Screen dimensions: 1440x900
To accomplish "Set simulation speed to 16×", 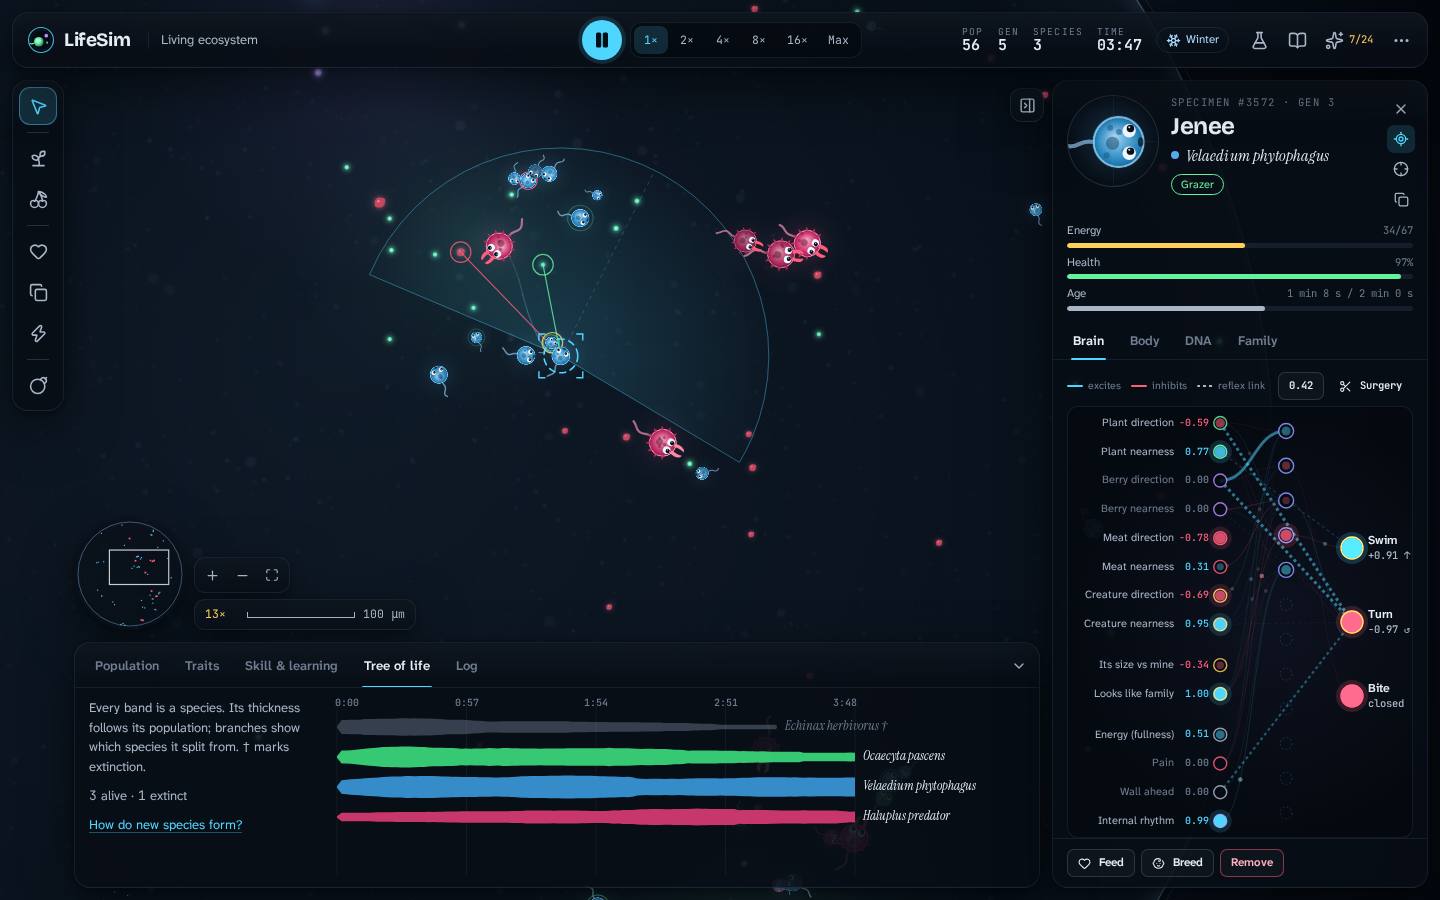I will coord(797,40).
